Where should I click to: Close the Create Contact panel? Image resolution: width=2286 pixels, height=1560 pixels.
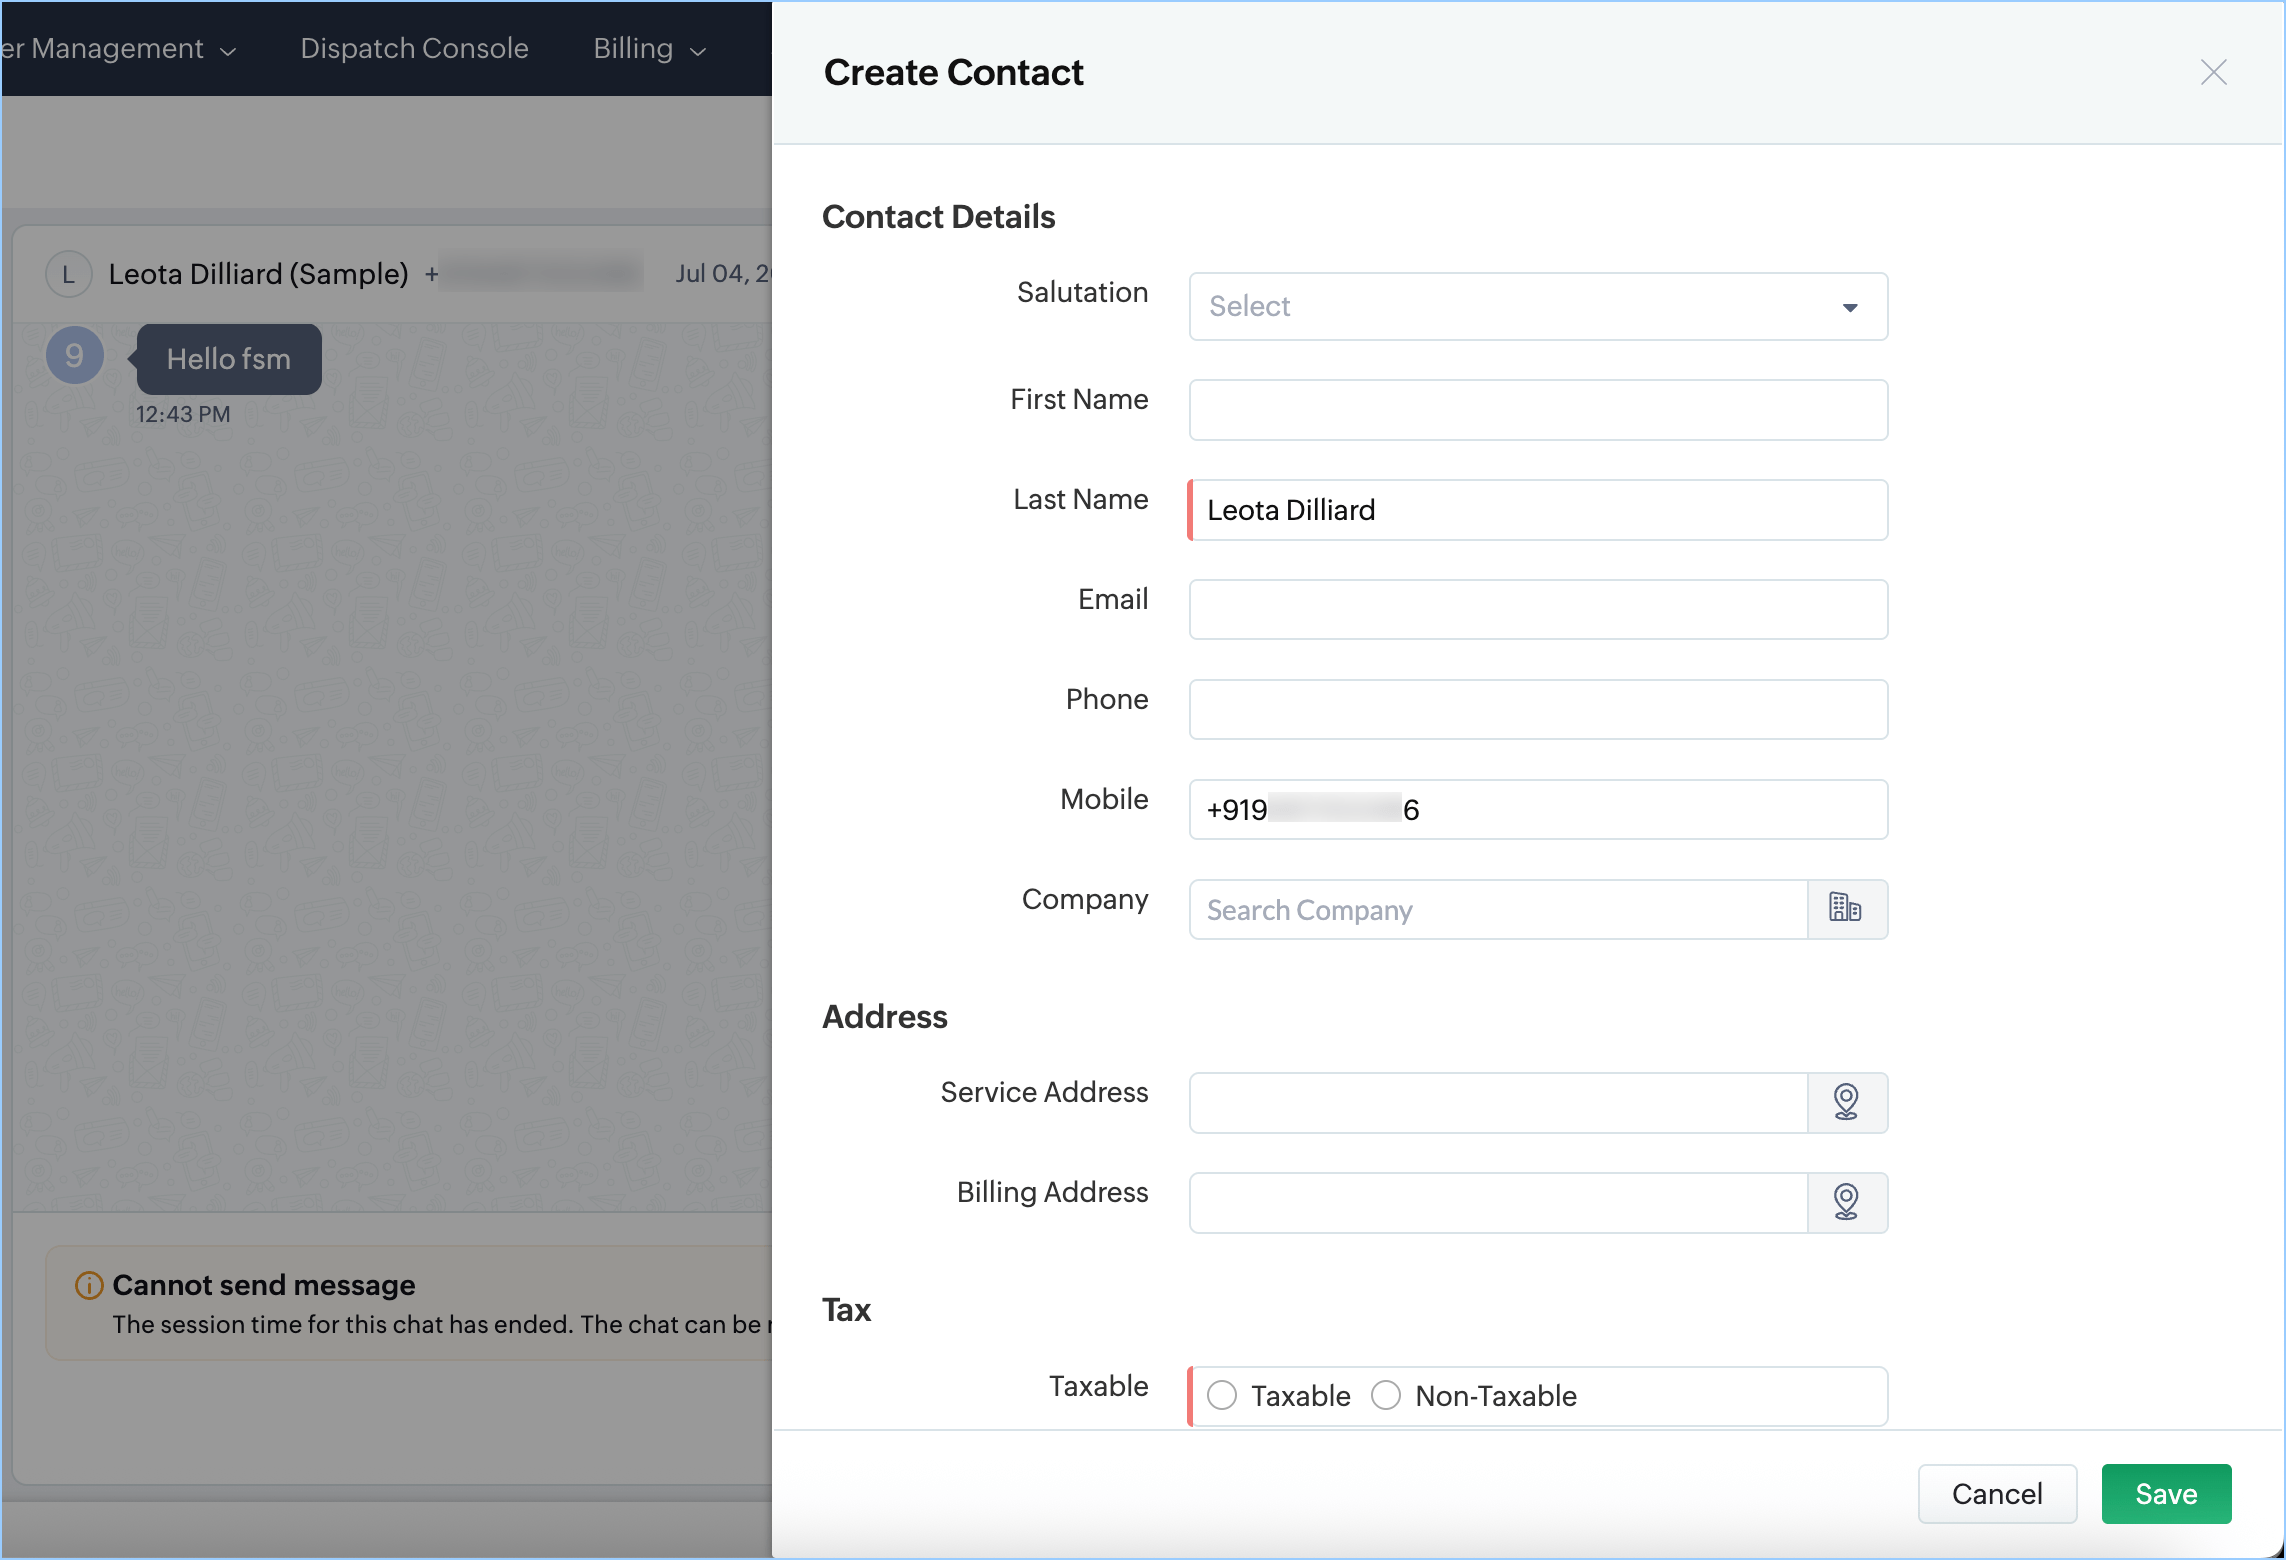point(2213,72)
